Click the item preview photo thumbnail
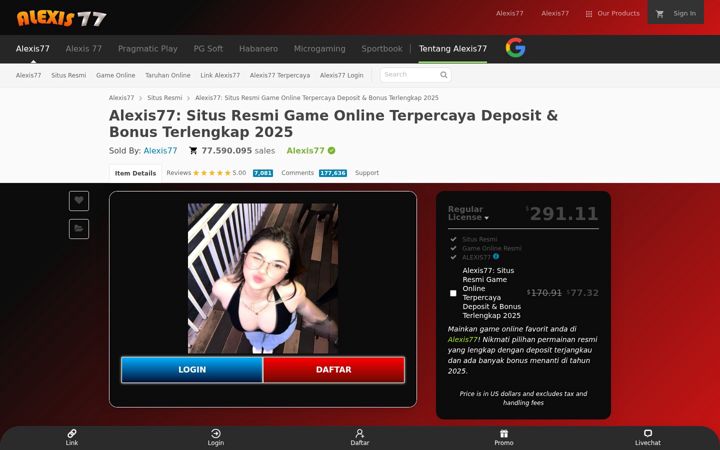Image resolution: width=720 pixels, height=450 pixels. point(263,278)
